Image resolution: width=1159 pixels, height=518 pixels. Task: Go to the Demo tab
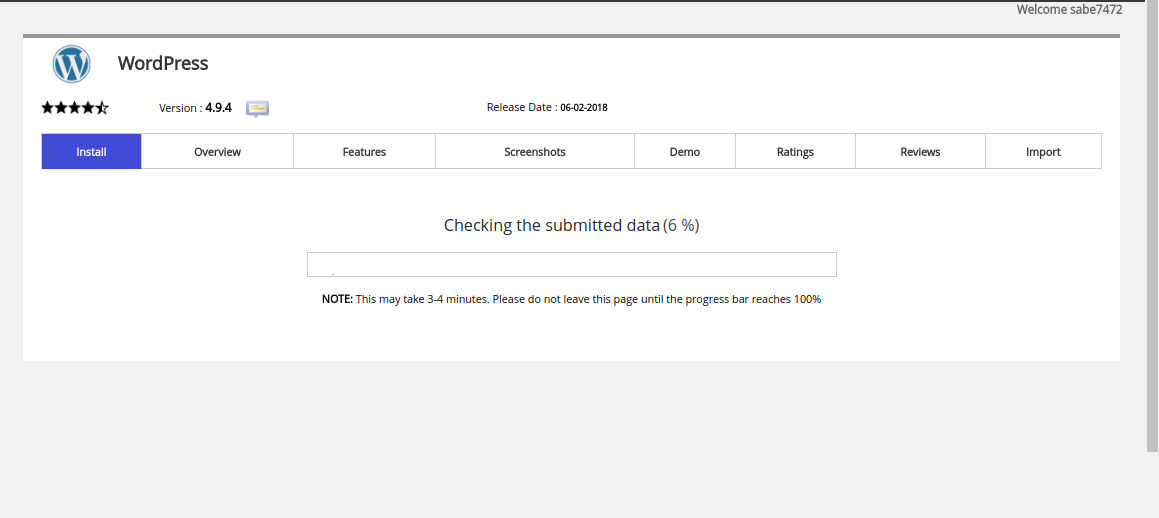click(684, 152)
